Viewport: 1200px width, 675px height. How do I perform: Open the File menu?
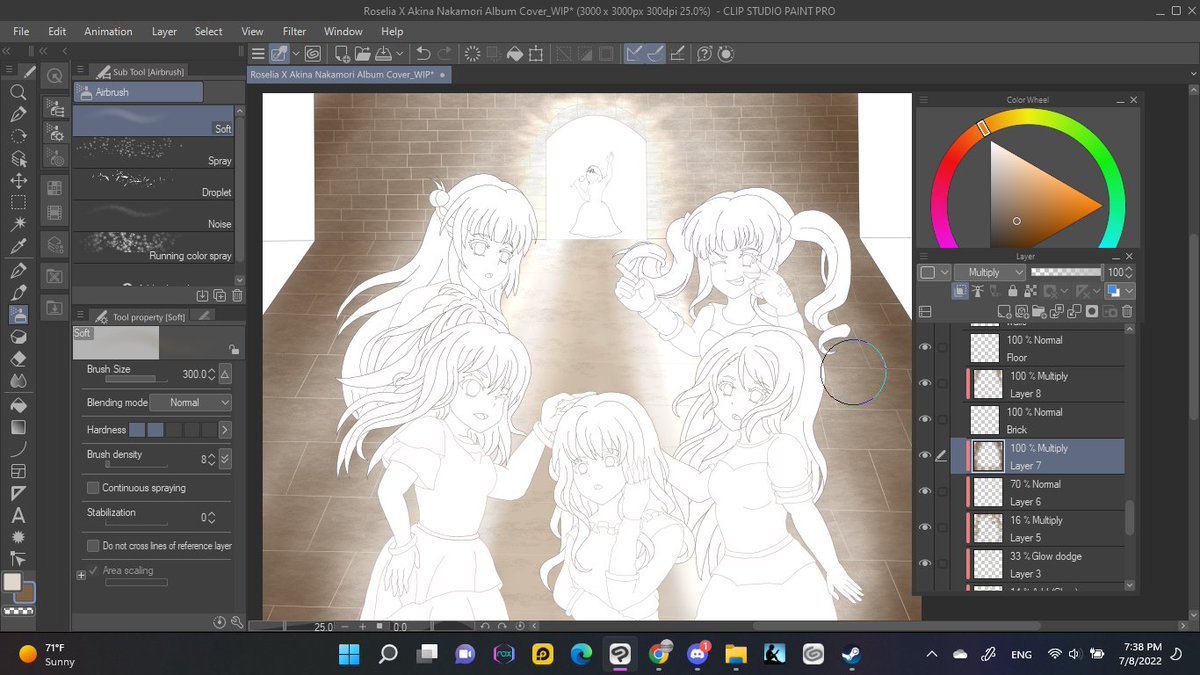click(21, 31)
